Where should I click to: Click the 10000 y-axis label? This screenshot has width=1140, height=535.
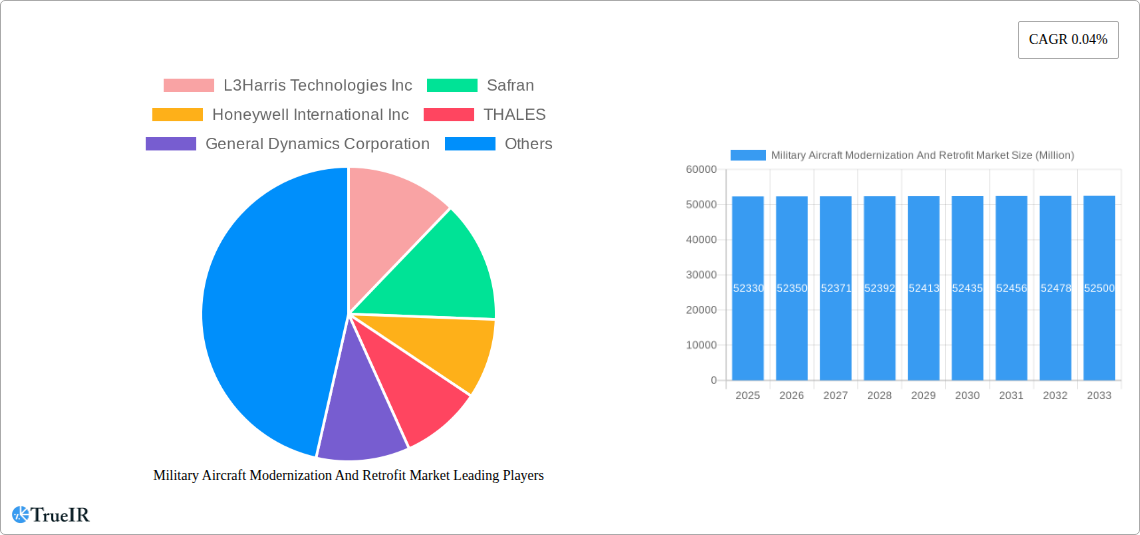(x=701, y=345)
